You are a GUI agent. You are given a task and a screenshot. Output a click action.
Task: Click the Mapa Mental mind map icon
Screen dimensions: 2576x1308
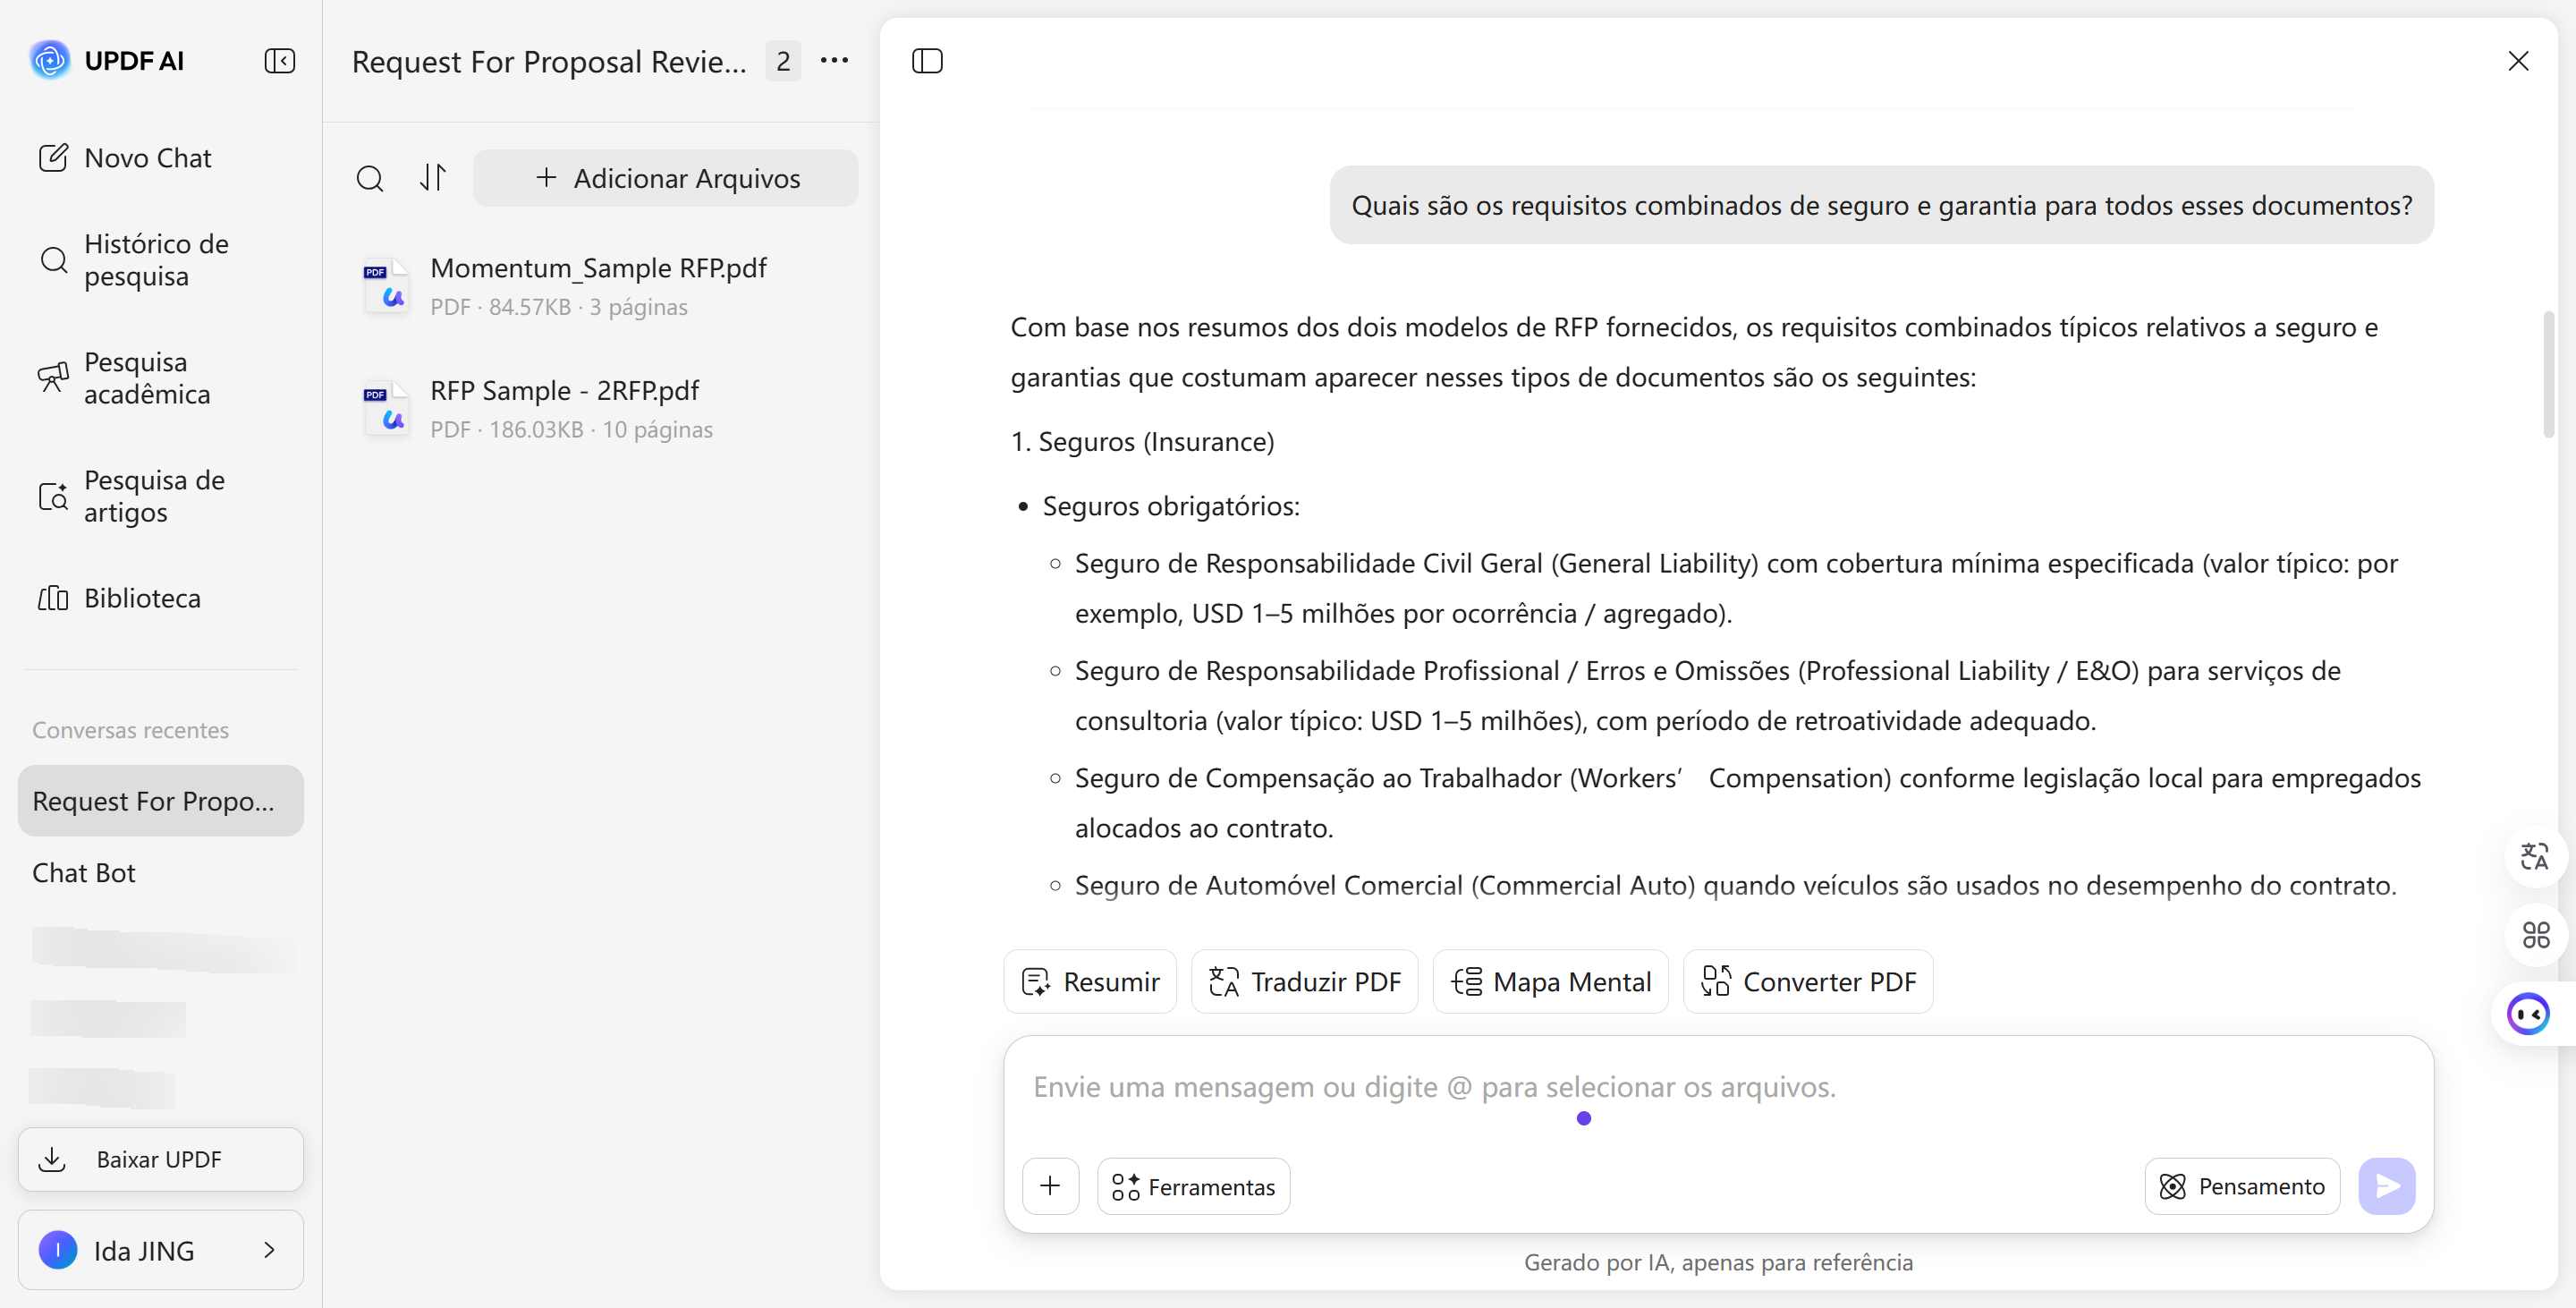point(1466,982)
